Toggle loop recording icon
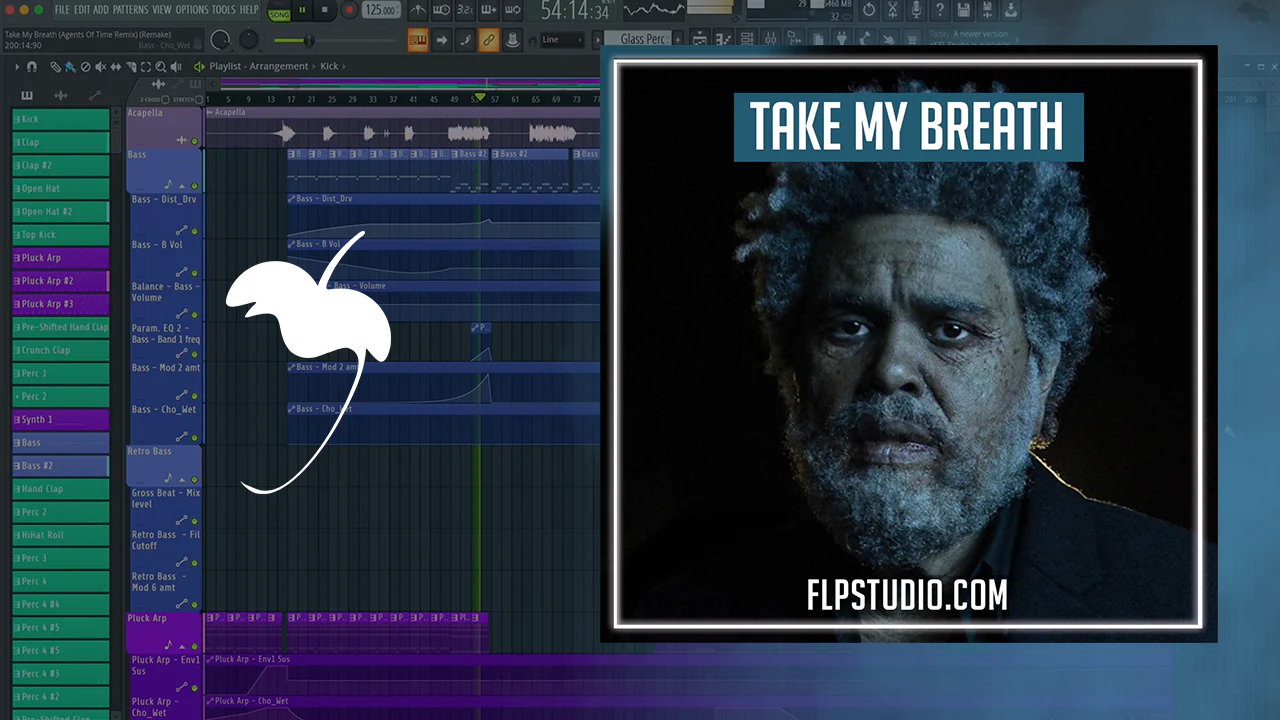This screenshot has height=720, width=1280. (513, 10)
